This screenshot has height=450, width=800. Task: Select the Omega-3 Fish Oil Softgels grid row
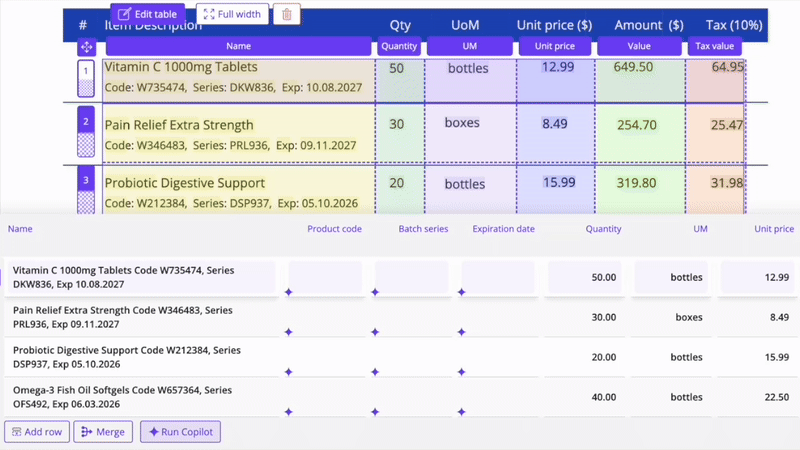pyautogui.click(x=400, y=397)
